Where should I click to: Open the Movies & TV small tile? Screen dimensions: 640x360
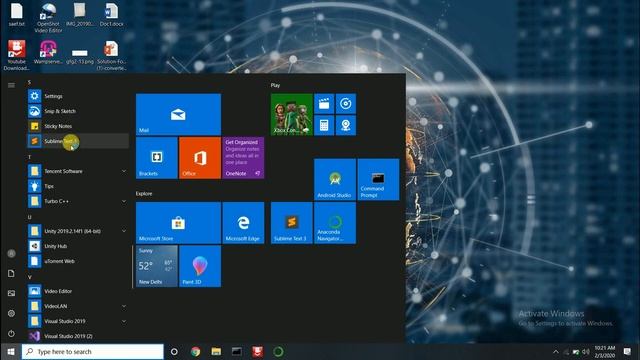tap(324, 104)
